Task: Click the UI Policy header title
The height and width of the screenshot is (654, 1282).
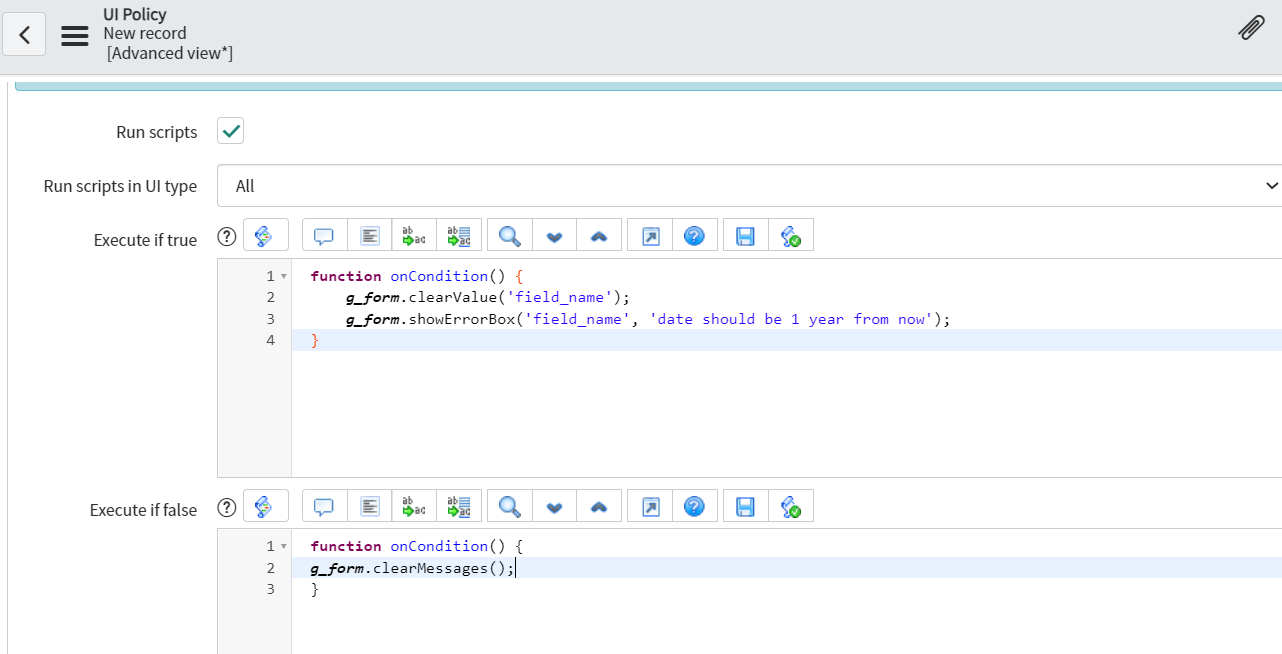Action: [x=135, y=15]
